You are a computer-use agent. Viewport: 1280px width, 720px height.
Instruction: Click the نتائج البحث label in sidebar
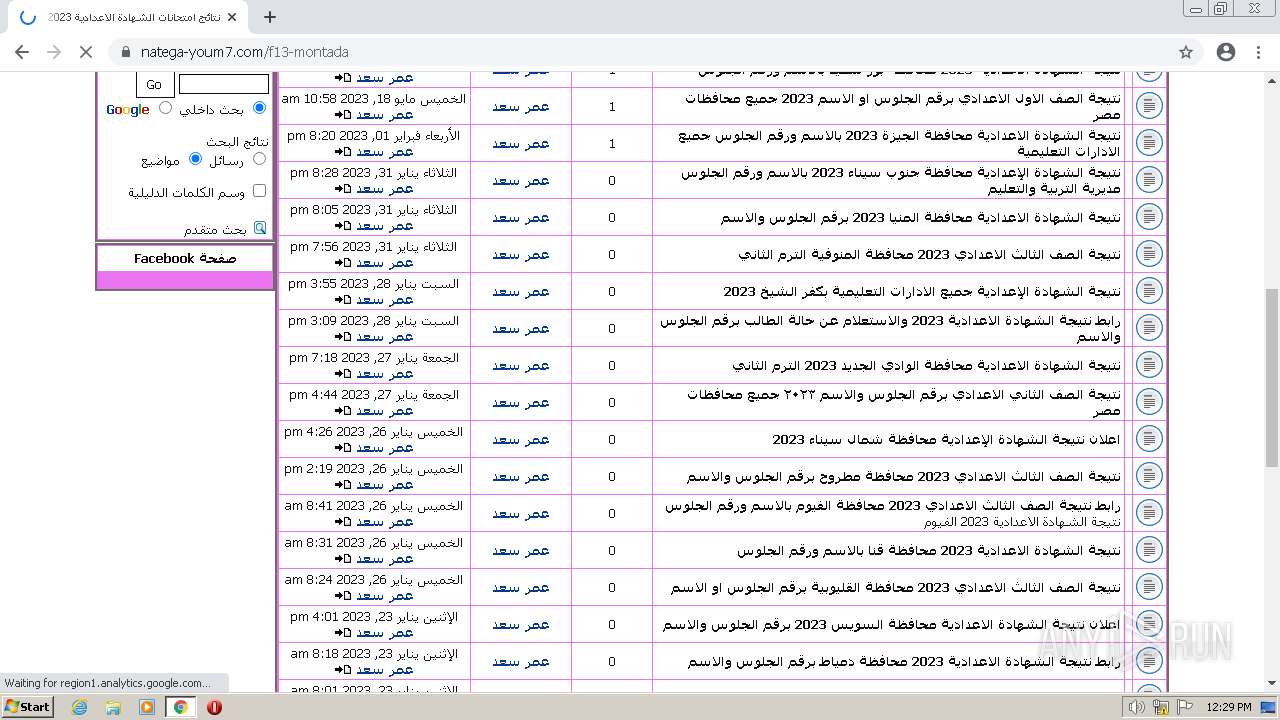click(238, 142)
